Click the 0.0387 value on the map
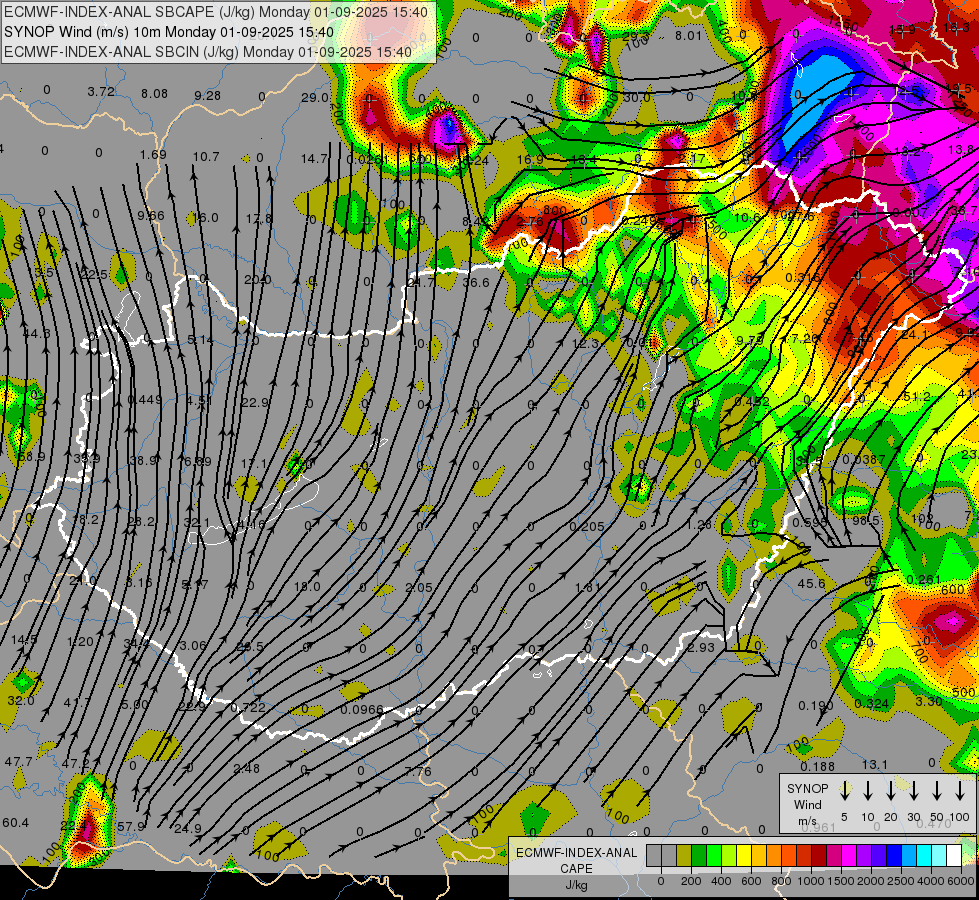Screen dimensions: 979x900 click(864, 460)
